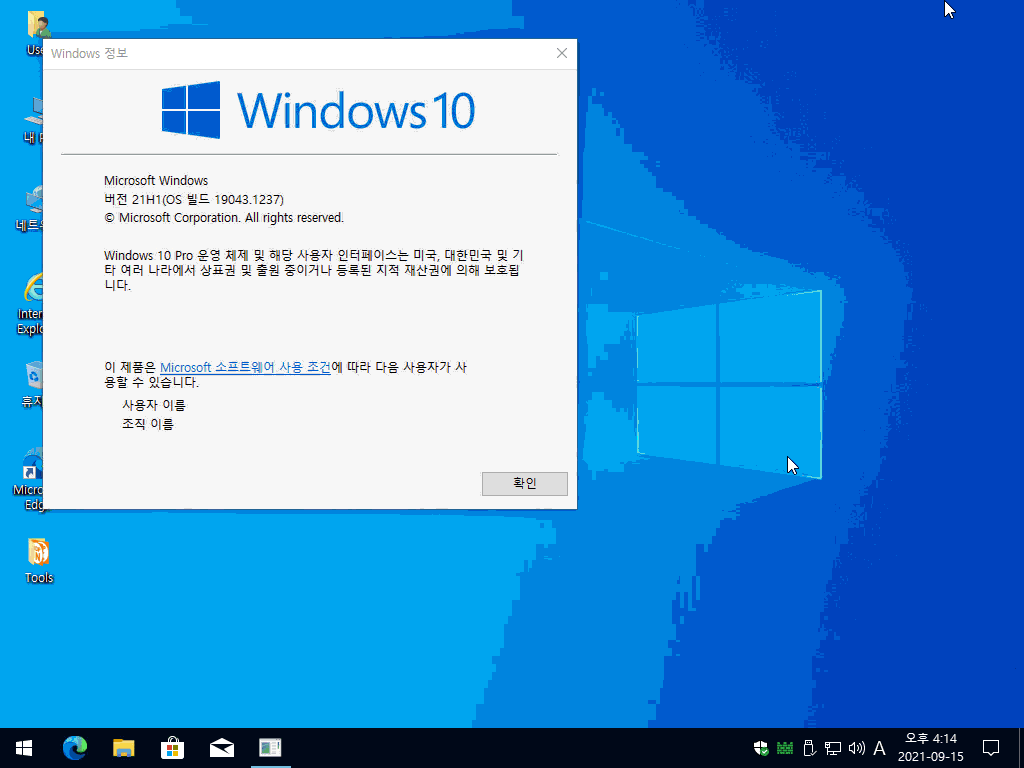Click the 사용자 이름 label
This screenshot has height=768, width=1024.
click(x=154, y=405)
